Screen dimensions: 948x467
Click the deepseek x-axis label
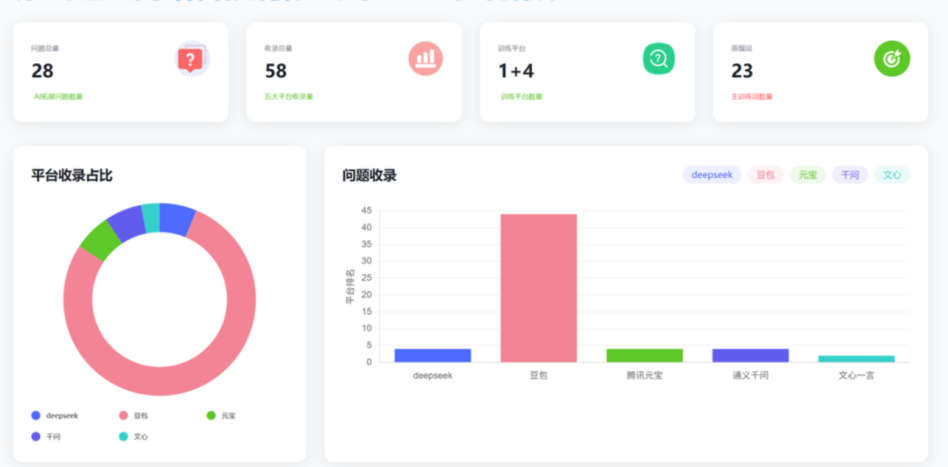tap(433, 376)
